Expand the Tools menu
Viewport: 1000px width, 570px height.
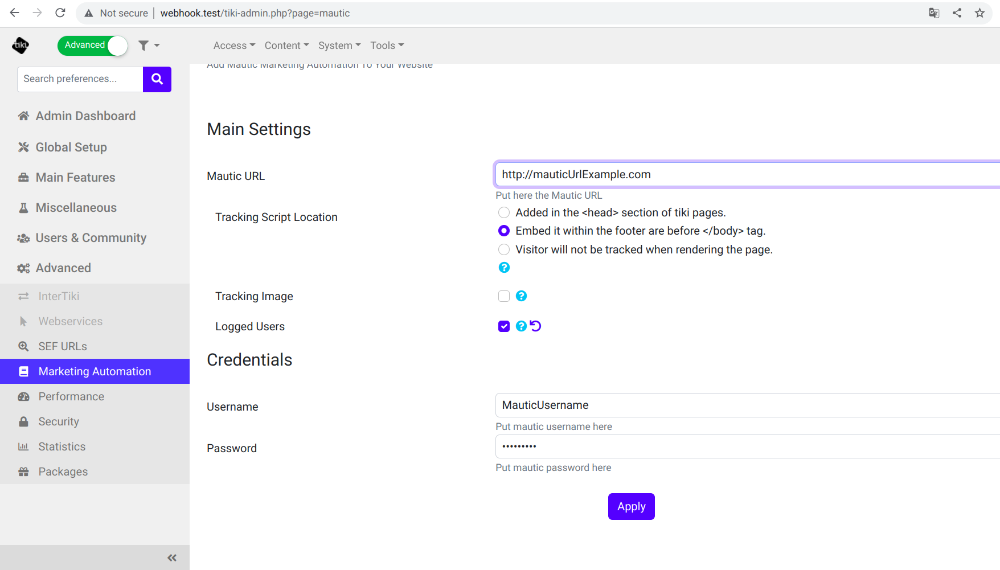(x=387, y=45)
